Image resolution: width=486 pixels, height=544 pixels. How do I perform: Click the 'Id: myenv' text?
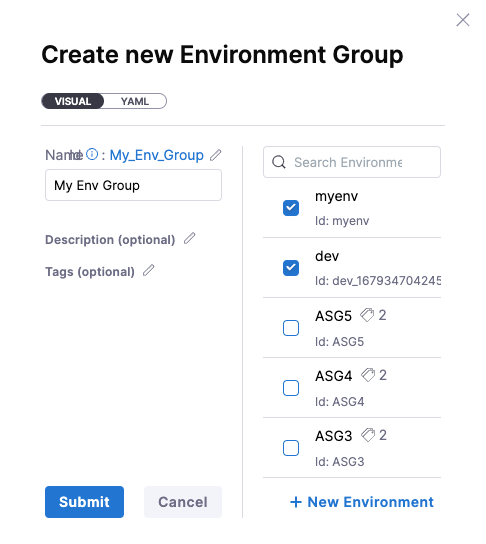(342, 221)
